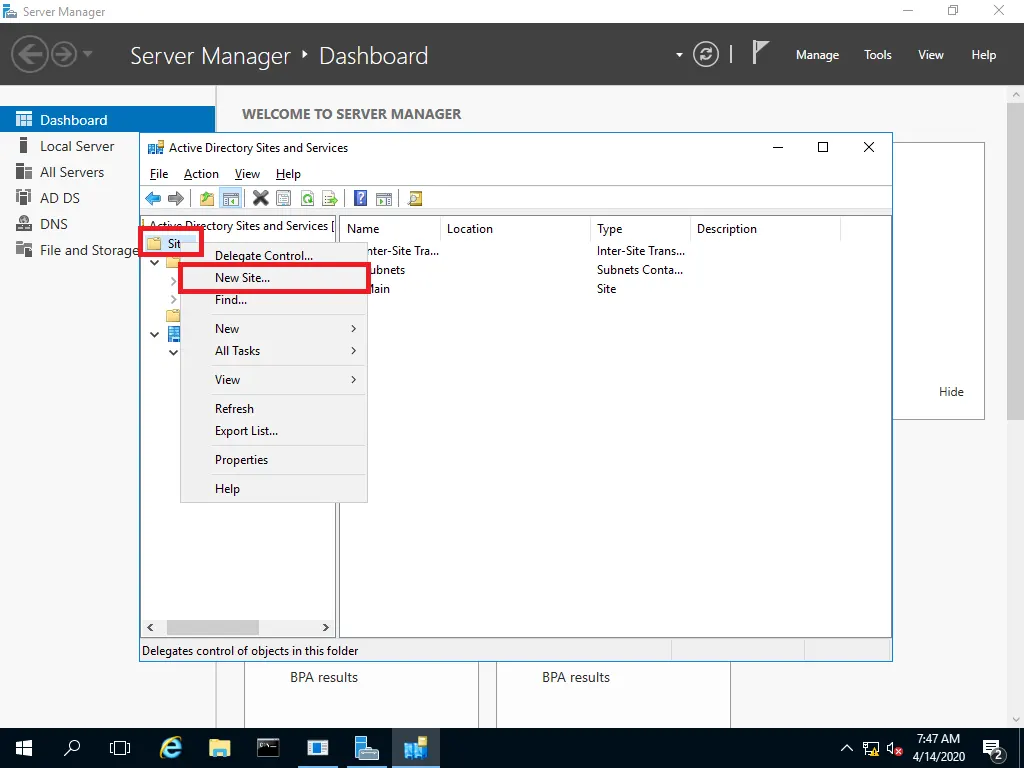Click the Hide link in welcome tile
The image size is (1024, 768).
tap(951, 392)
